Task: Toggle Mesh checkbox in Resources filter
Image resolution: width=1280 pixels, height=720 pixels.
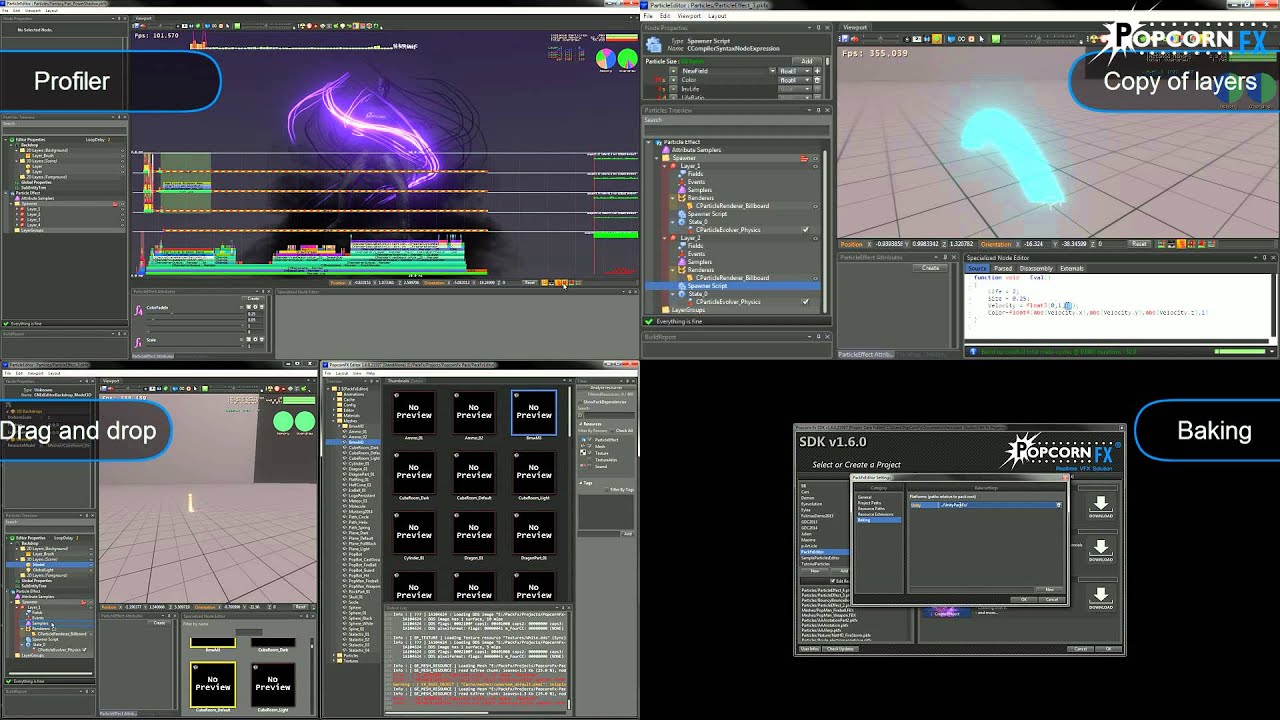Action: tap(590, 446)
